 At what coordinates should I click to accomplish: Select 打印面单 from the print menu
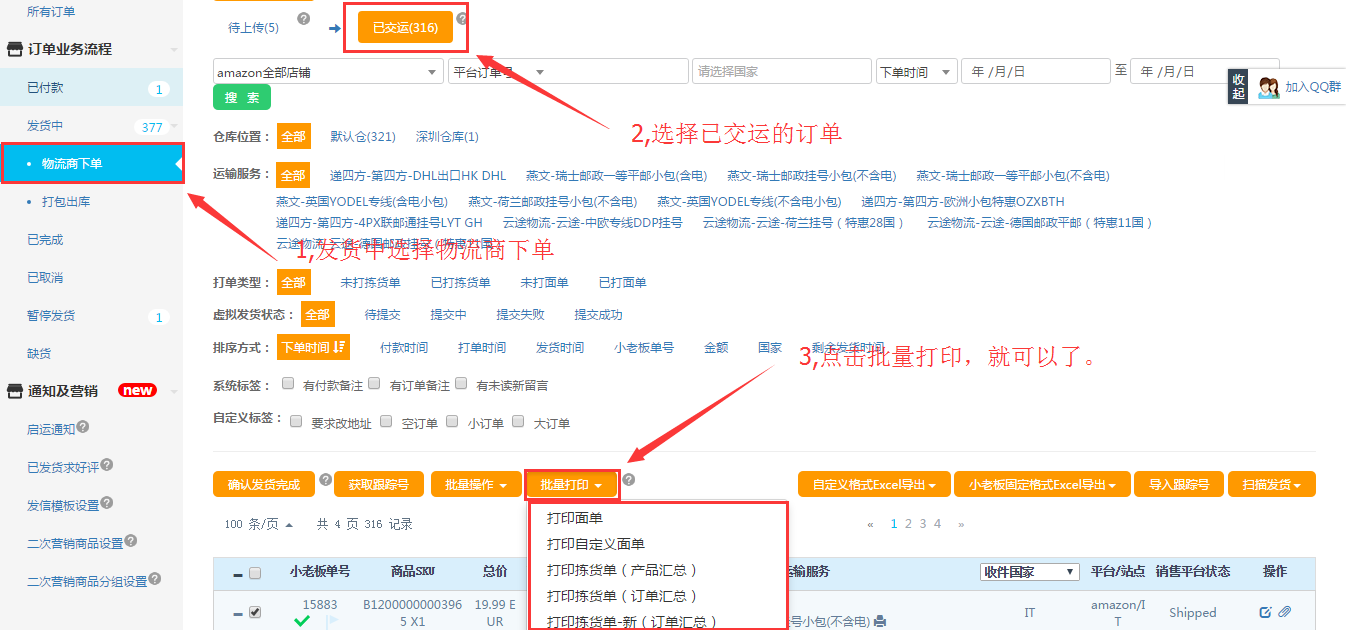click(575, 518)
